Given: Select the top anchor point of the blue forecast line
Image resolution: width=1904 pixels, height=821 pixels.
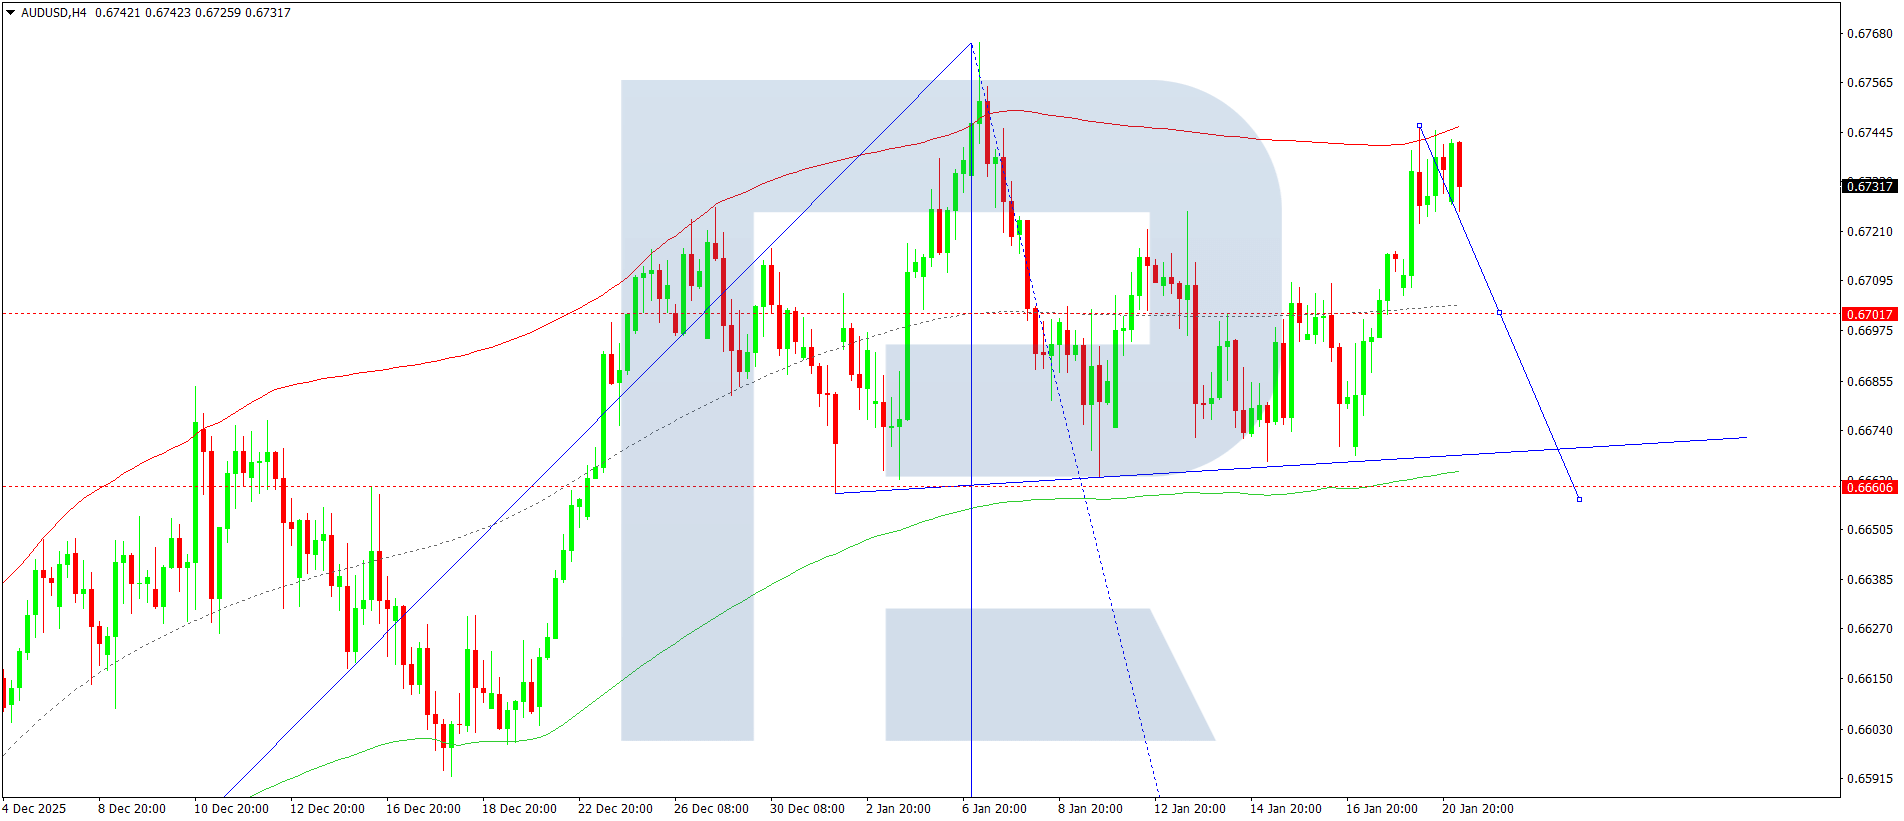Looking at the screenshot, I should (1419, 126).
